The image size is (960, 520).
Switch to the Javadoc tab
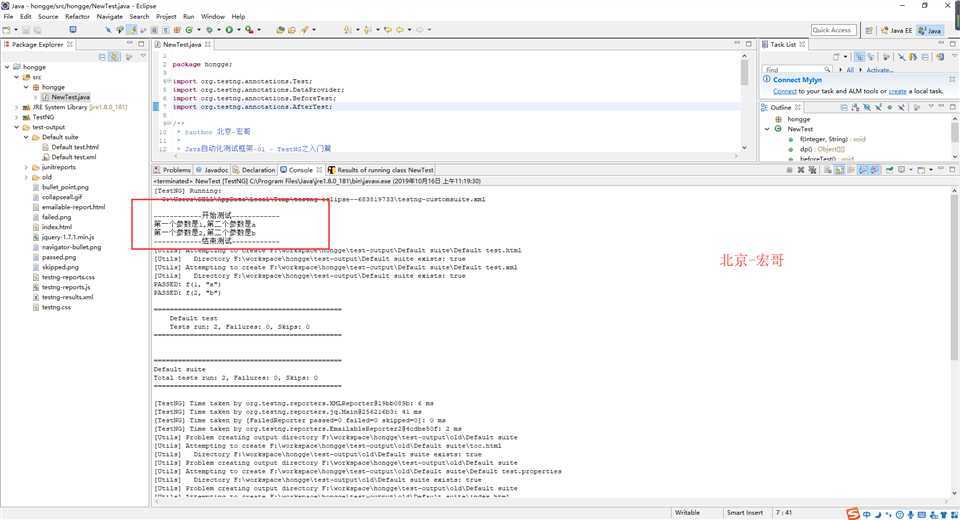tap(212, 170)
